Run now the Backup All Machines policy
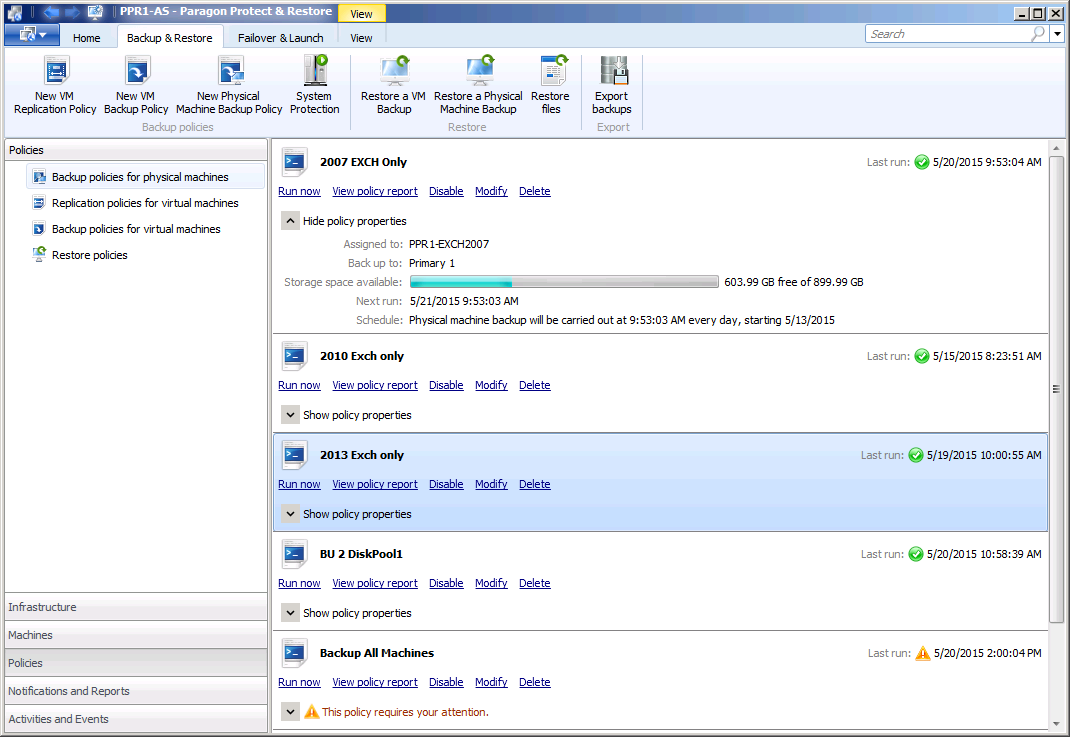This screenshot has height=737, width=1070. pos(299,682)
